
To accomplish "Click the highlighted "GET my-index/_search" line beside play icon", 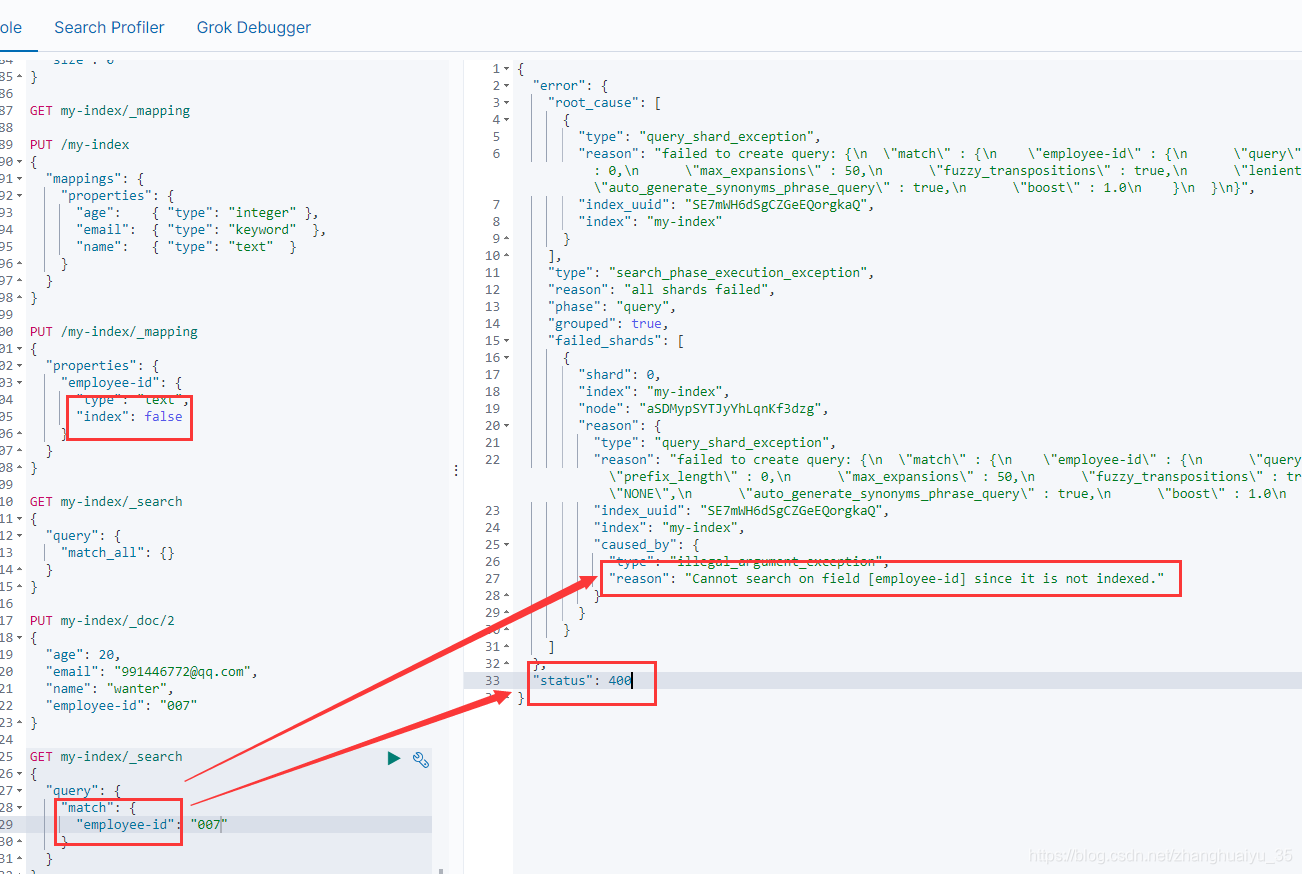I will [105, 756].
